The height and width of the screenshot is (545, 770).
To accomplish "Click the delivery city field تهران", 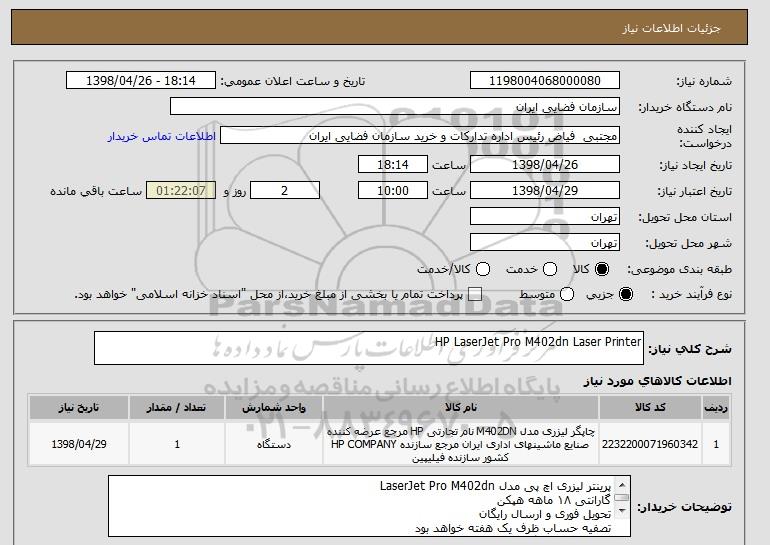I will tap(545, 243).
